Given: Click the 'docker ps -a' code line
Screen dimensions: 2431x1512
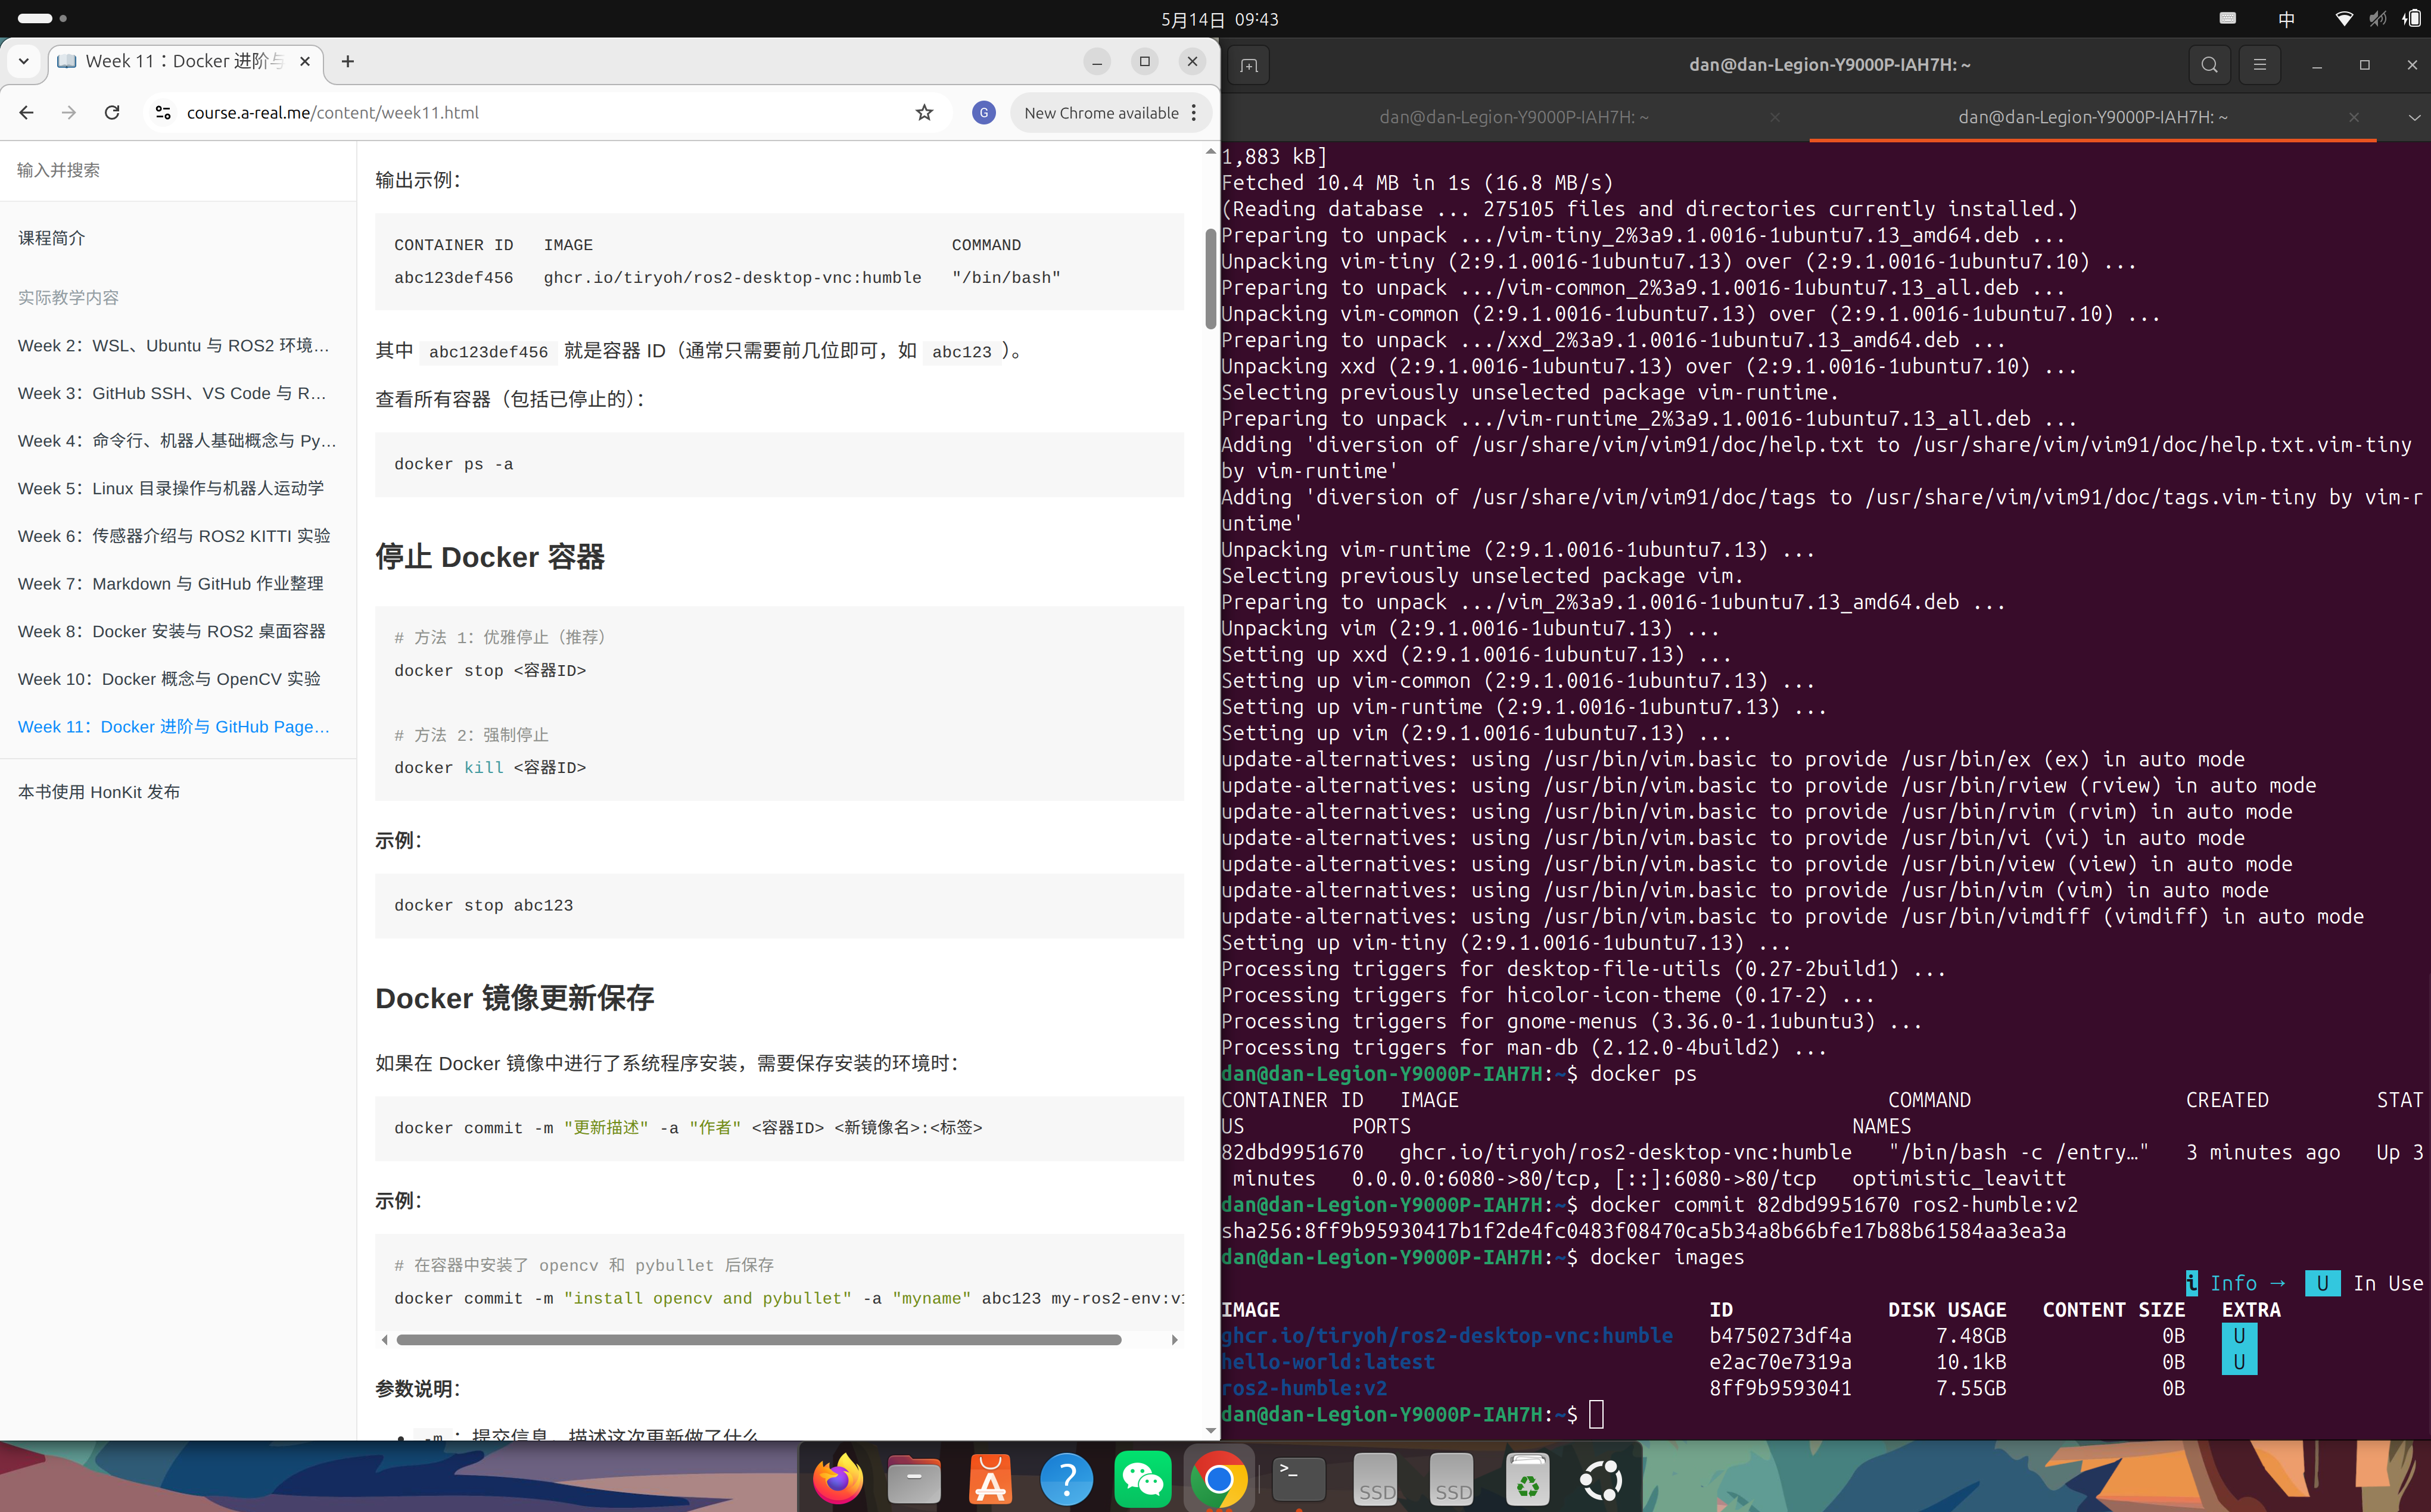Looking at the screenshot, I should 453,465.
